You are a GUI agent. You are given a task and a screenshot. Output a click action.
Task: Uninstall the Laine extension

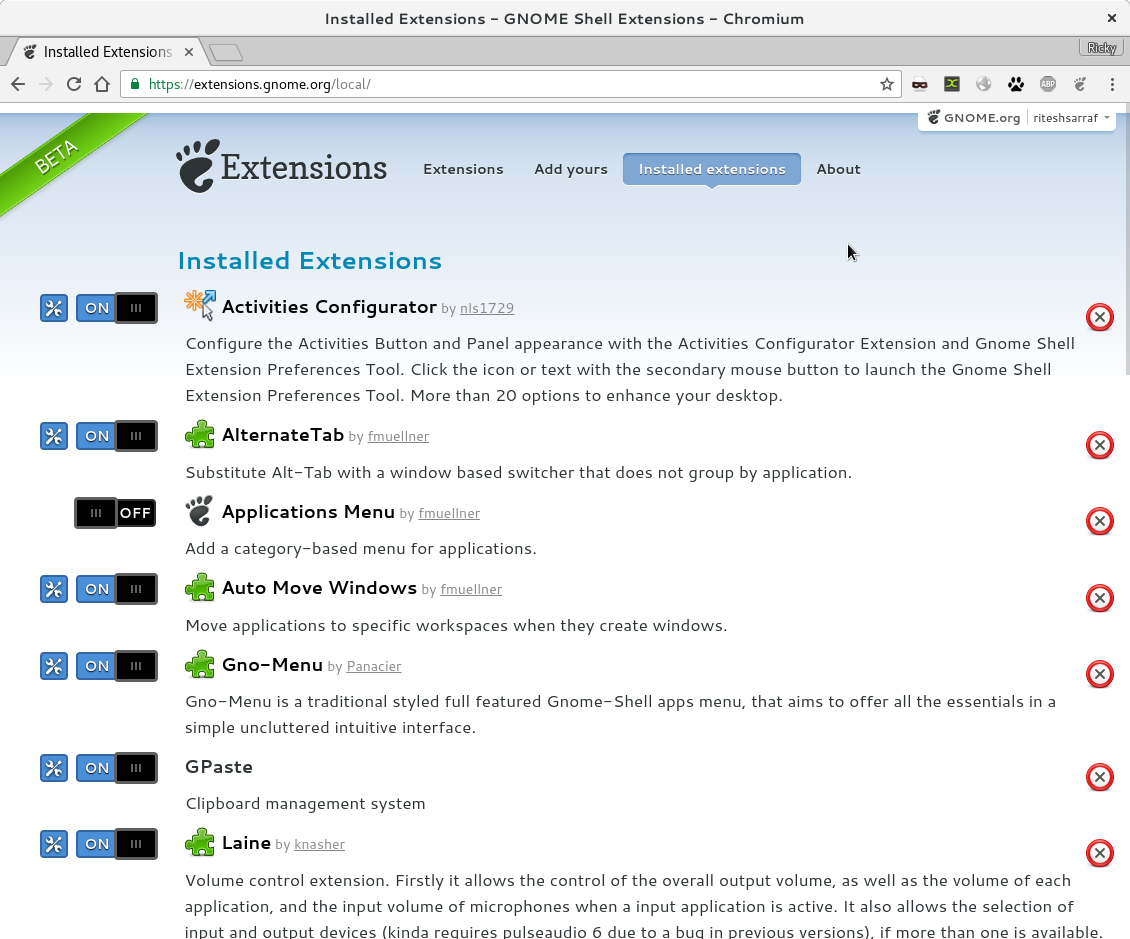(1100, 853)
